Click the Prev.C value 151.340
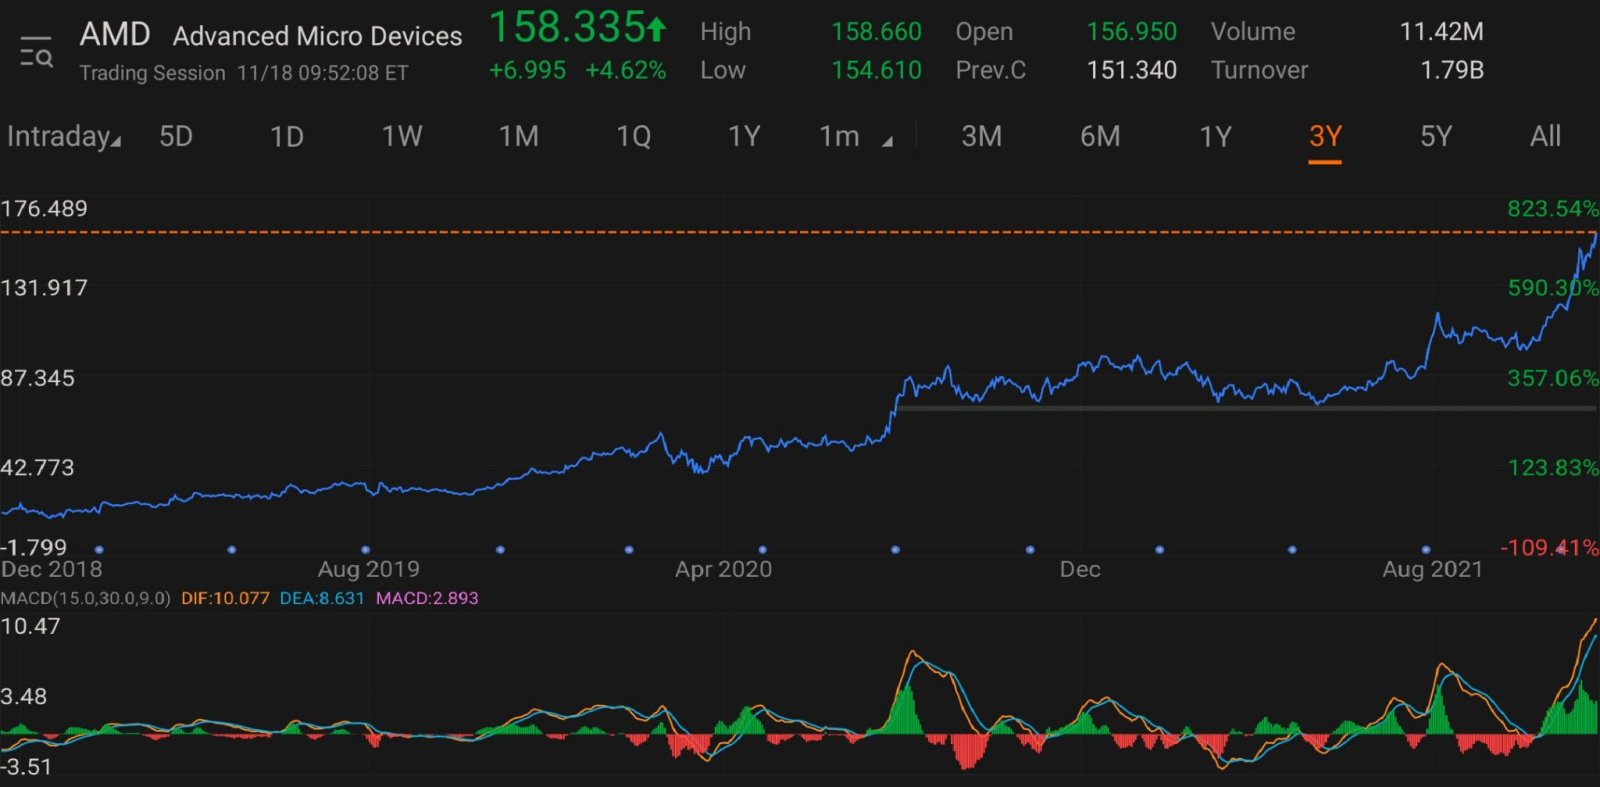The image size is (1600, 787). (x=1132, y=70)
